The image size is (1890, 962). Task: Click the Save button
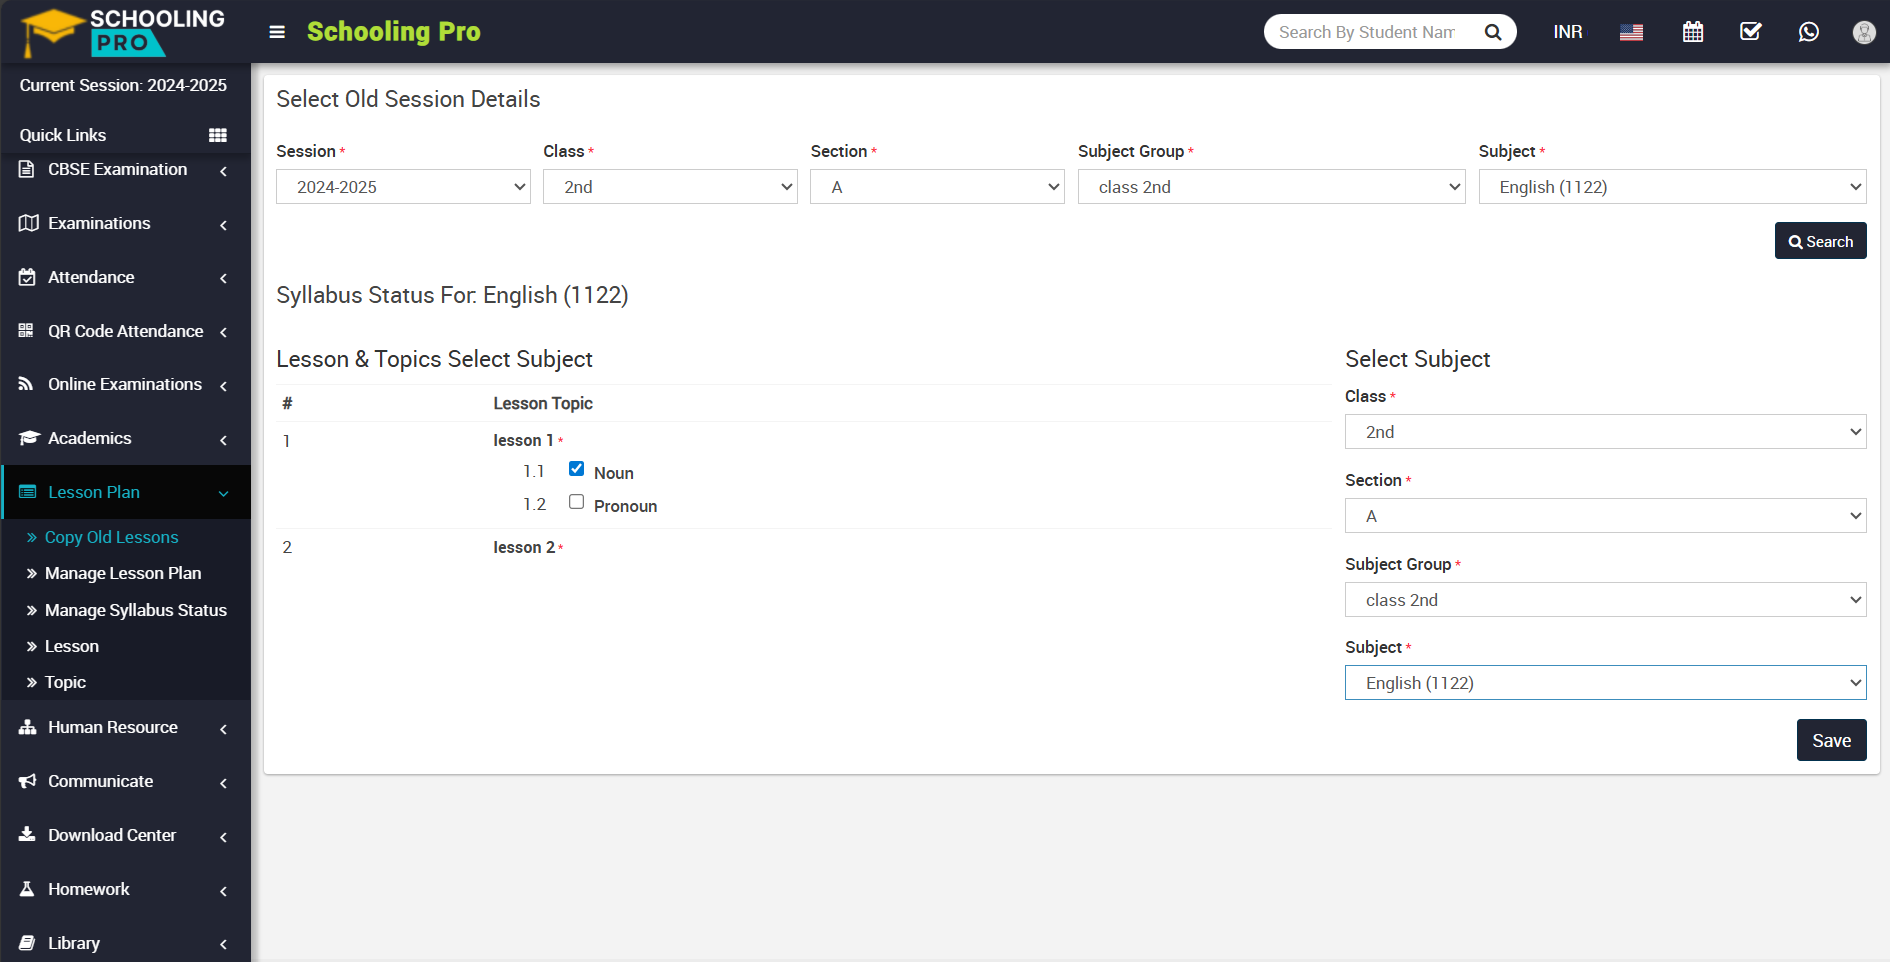1831,740
